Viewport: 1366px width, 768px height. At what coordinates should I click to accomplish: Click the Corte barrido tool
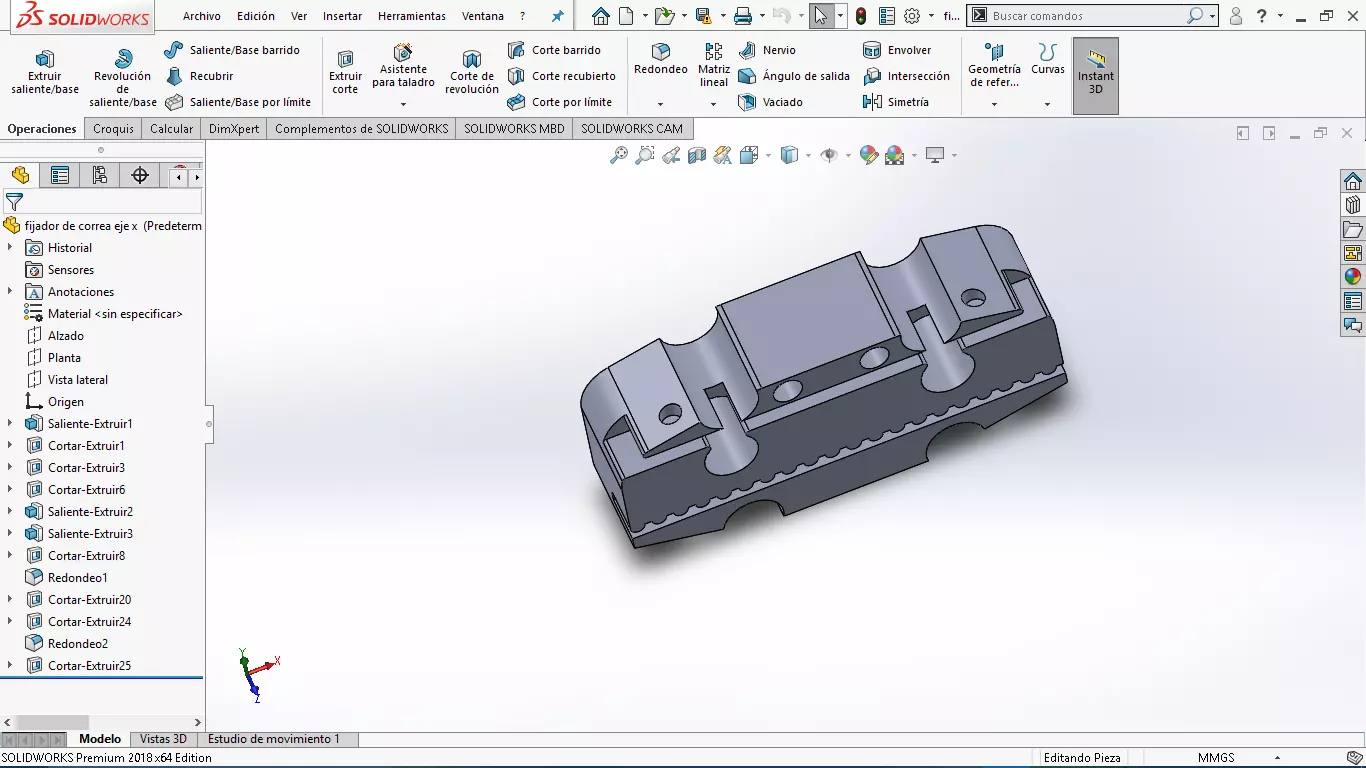[x=554, y=50]
